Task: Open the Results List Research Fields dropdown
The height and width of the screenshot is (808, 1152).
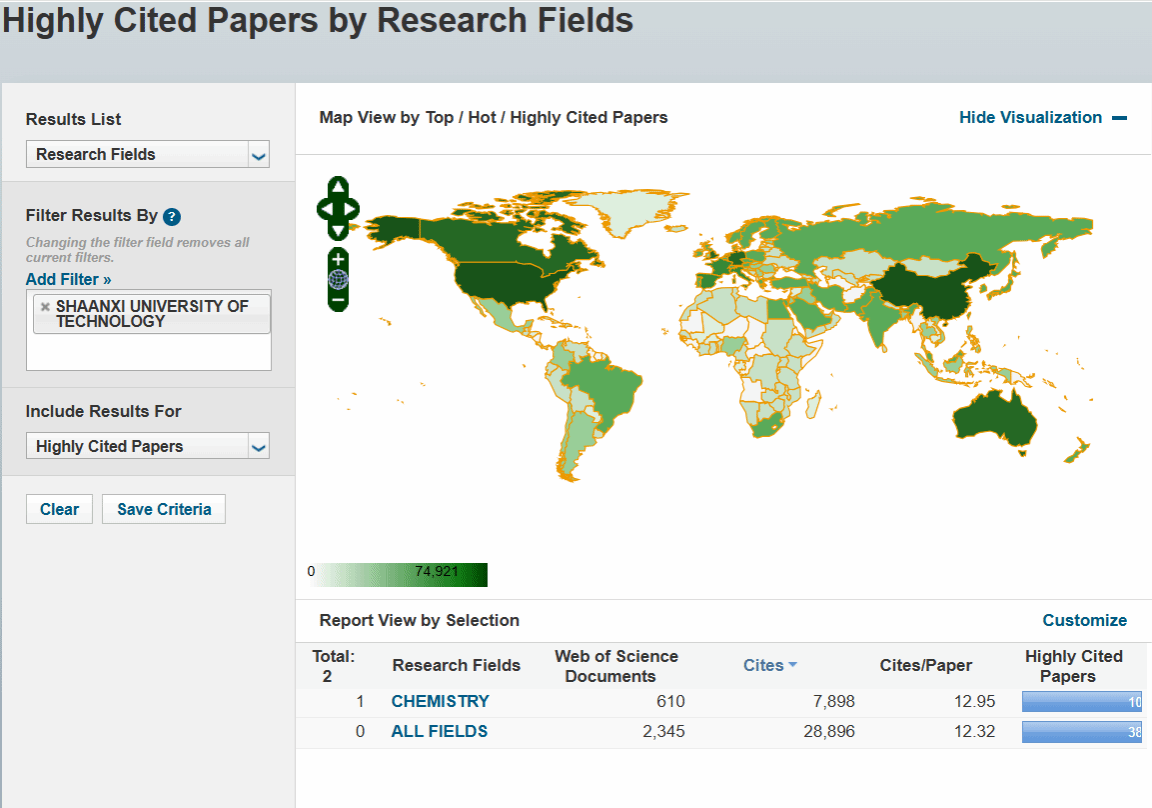Action: tap(148, 154)
